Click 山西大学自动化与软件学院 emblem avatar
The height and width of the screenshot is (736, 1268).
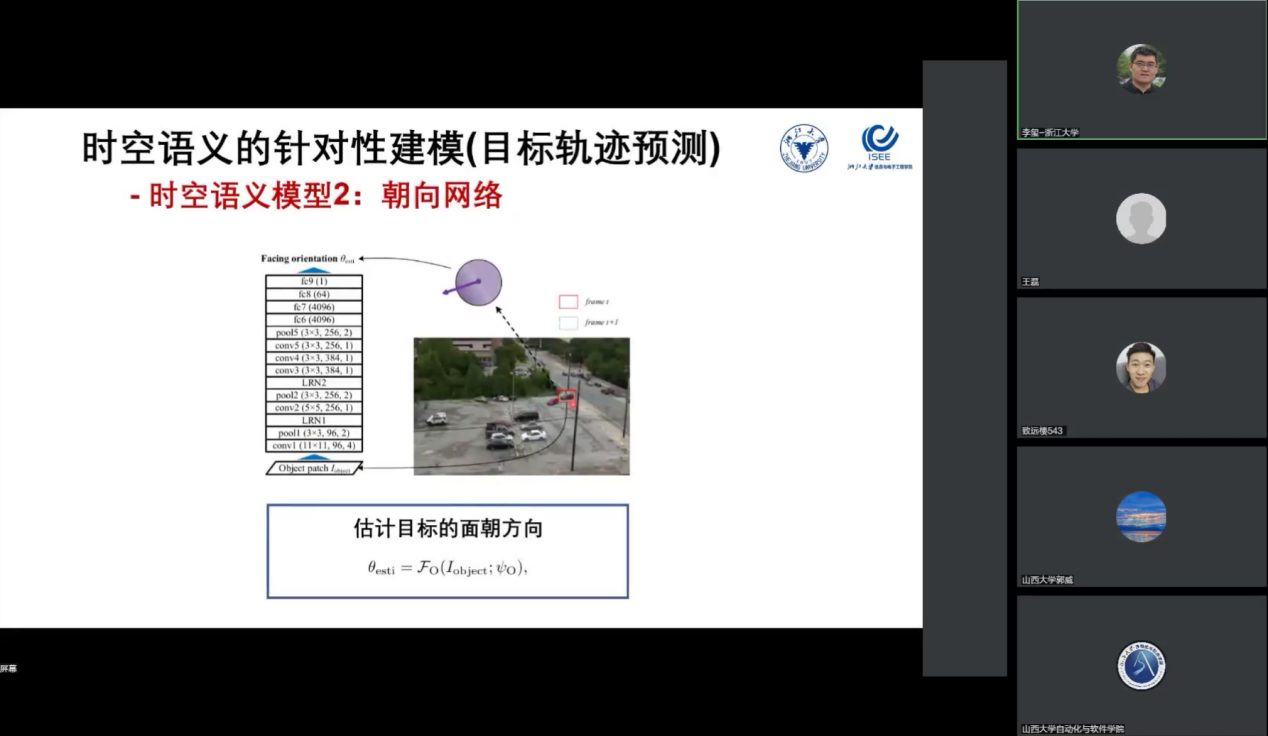1141,666
